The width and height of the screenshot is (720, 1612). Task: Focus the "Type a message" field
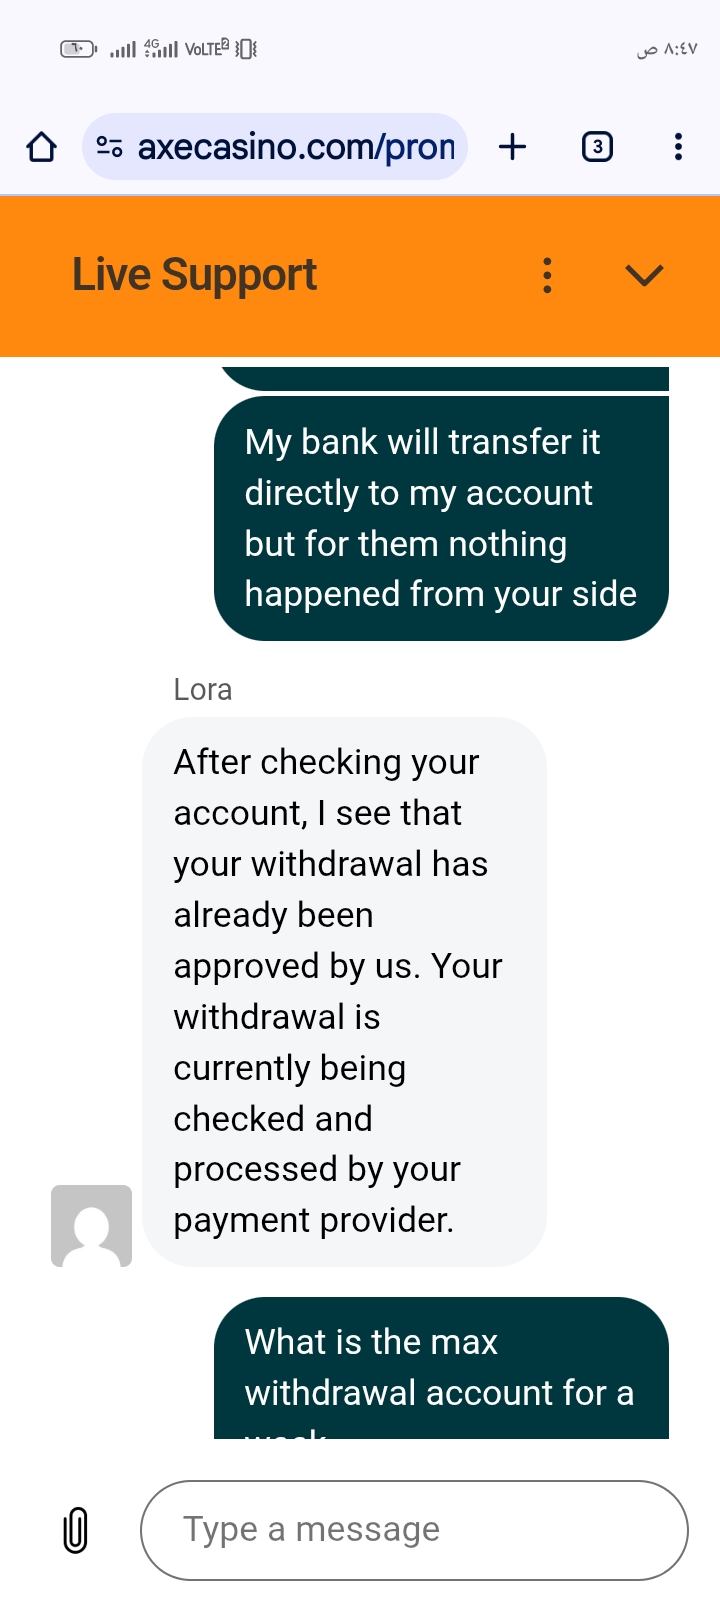[414, 1530]
